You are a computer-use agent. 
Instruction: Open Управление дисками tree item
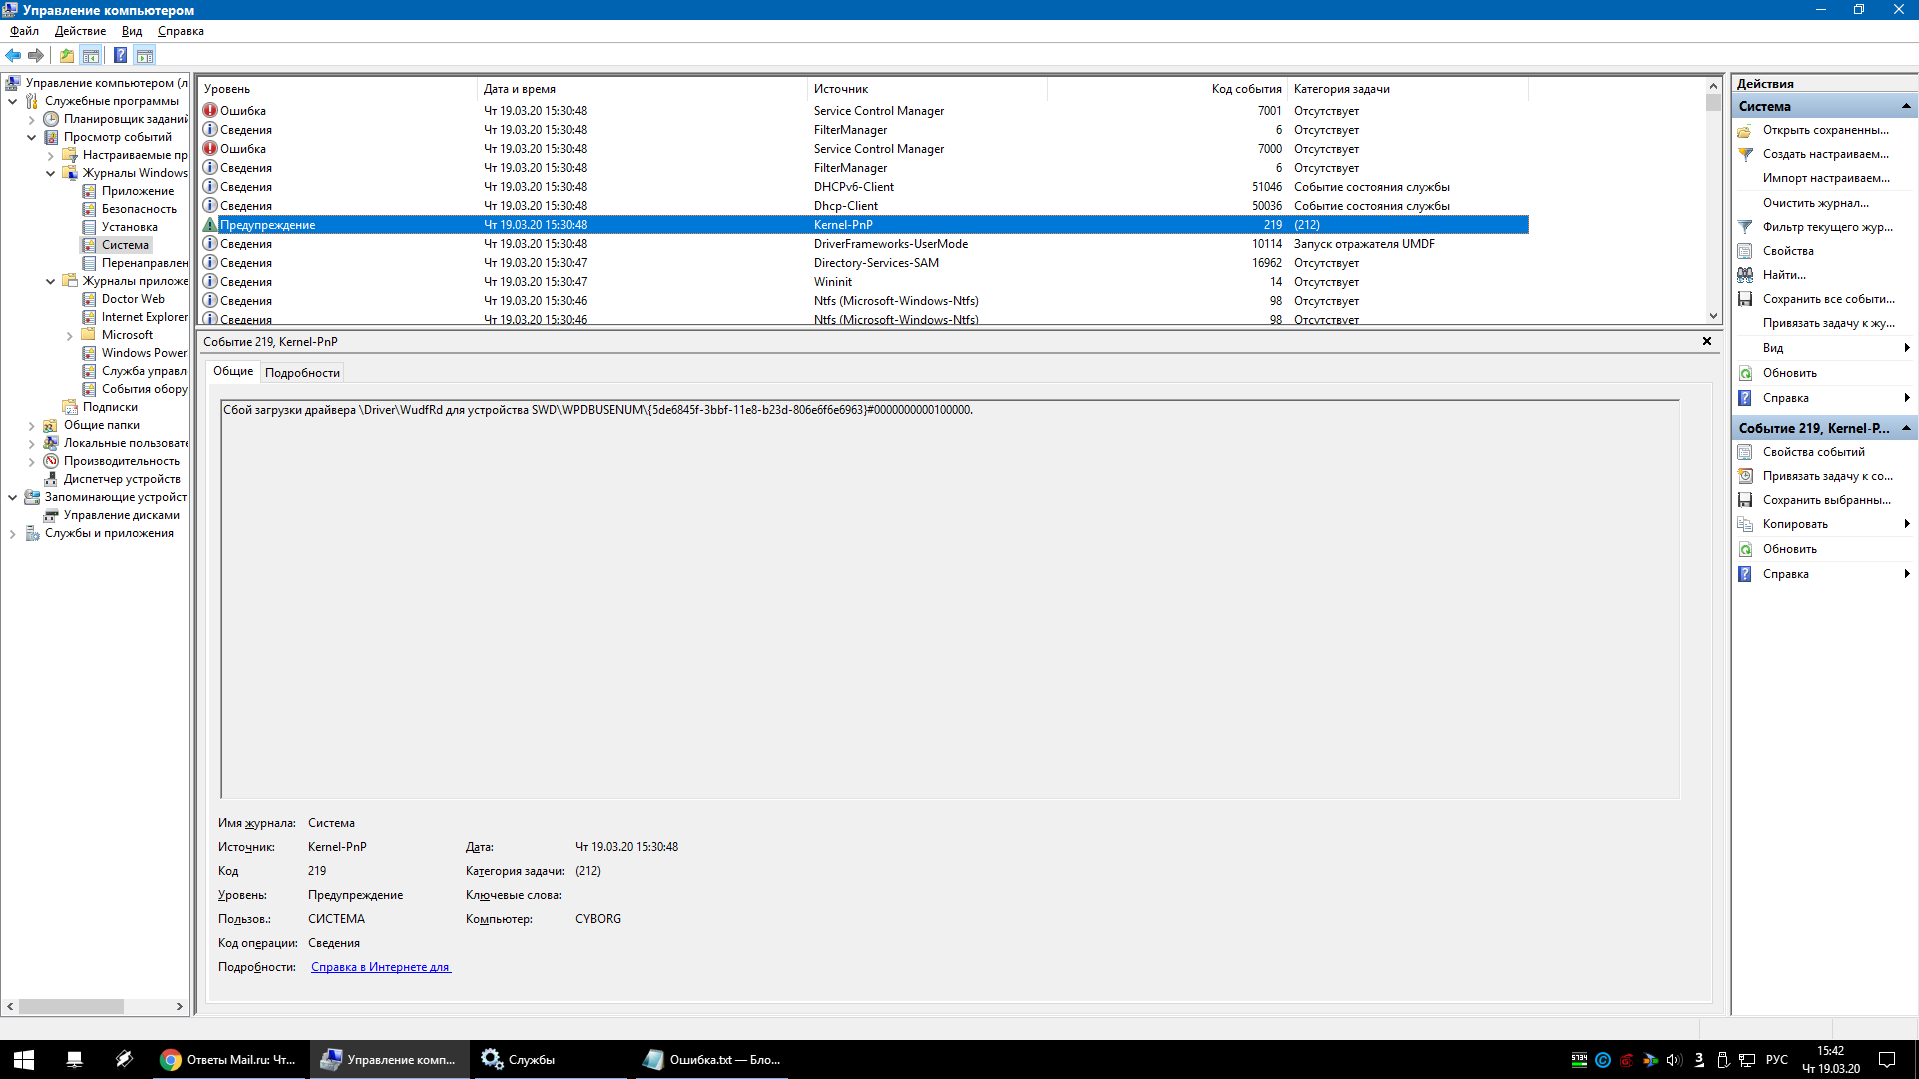[x=122, y=515]
